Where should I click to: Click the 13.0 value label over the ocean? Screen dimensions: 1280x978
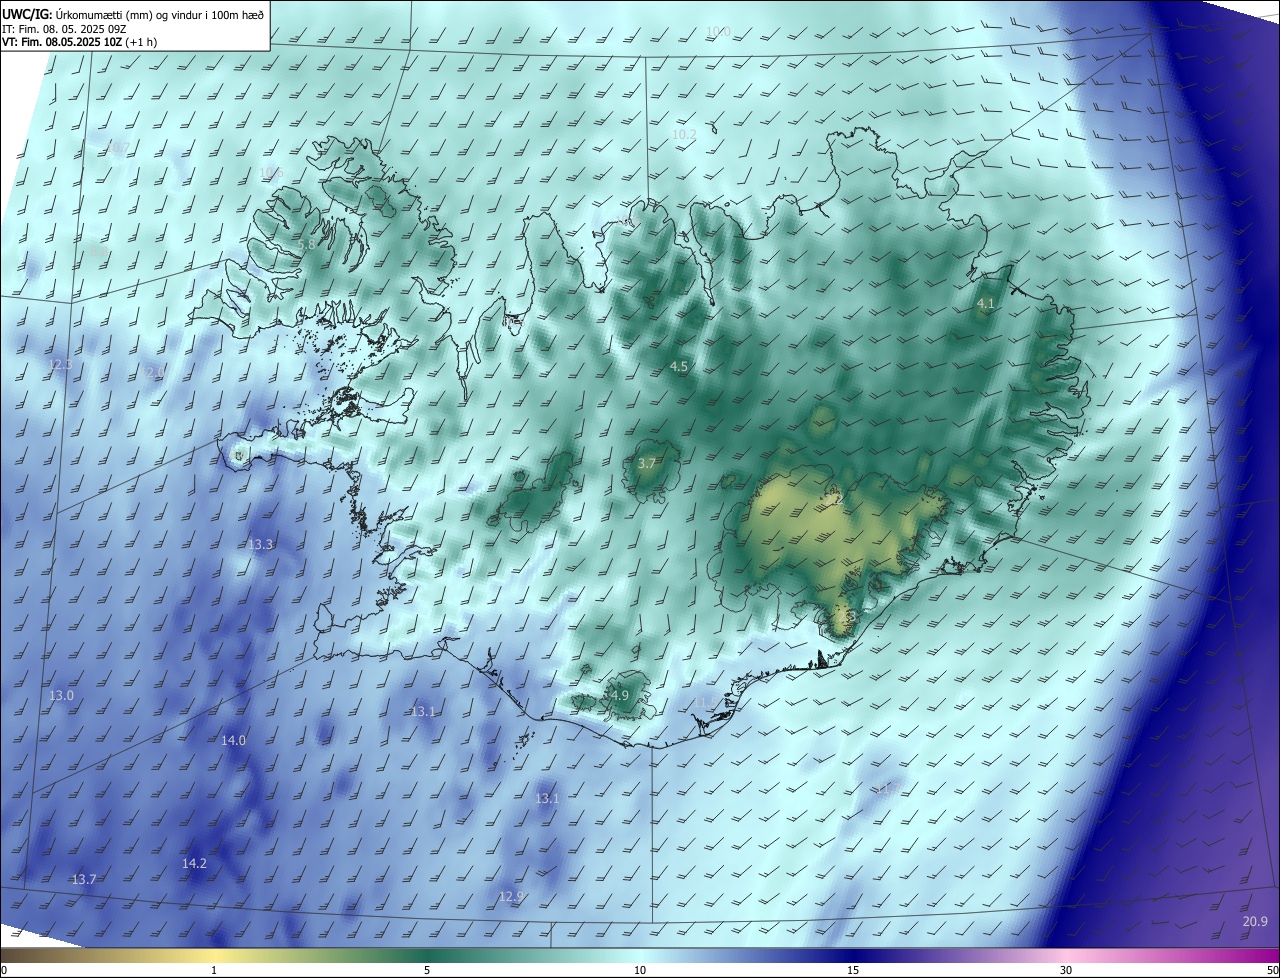point(62,695)
